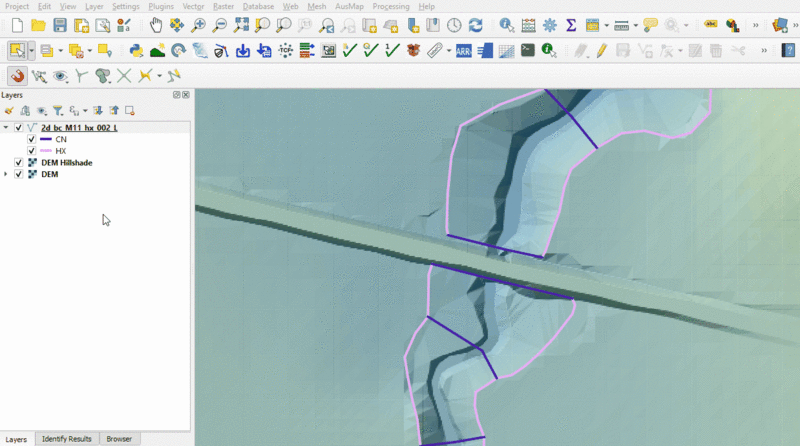Click the Identify Features tool

pyautogui.click(x=507, y=25)
